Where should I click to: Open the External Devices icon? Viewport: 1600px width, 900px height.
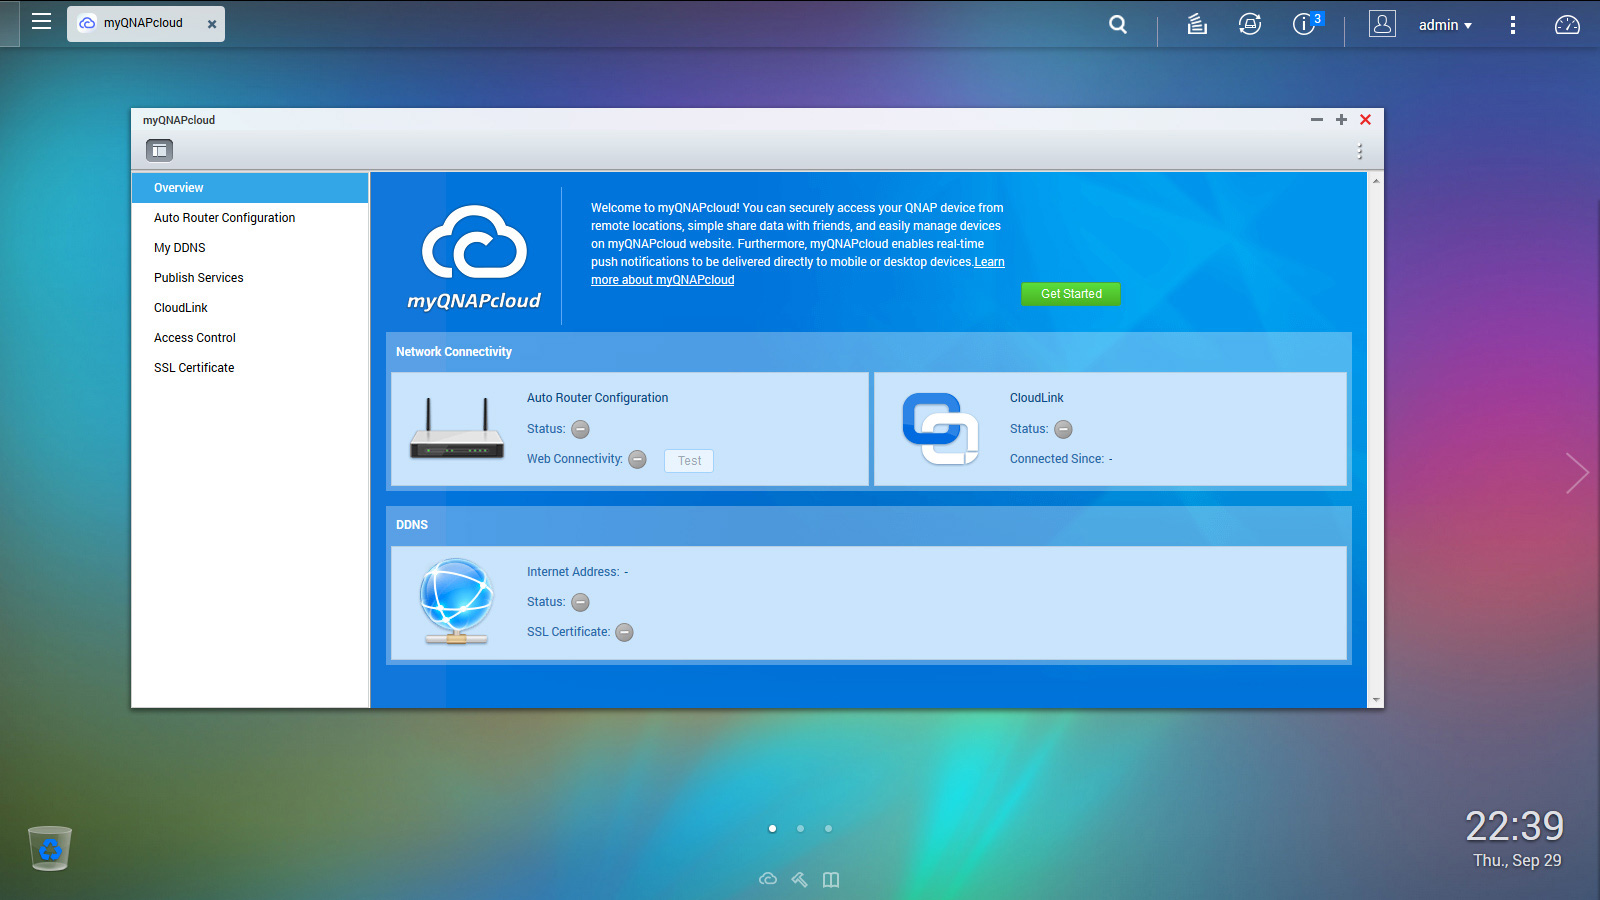(x=1250, y=24)
